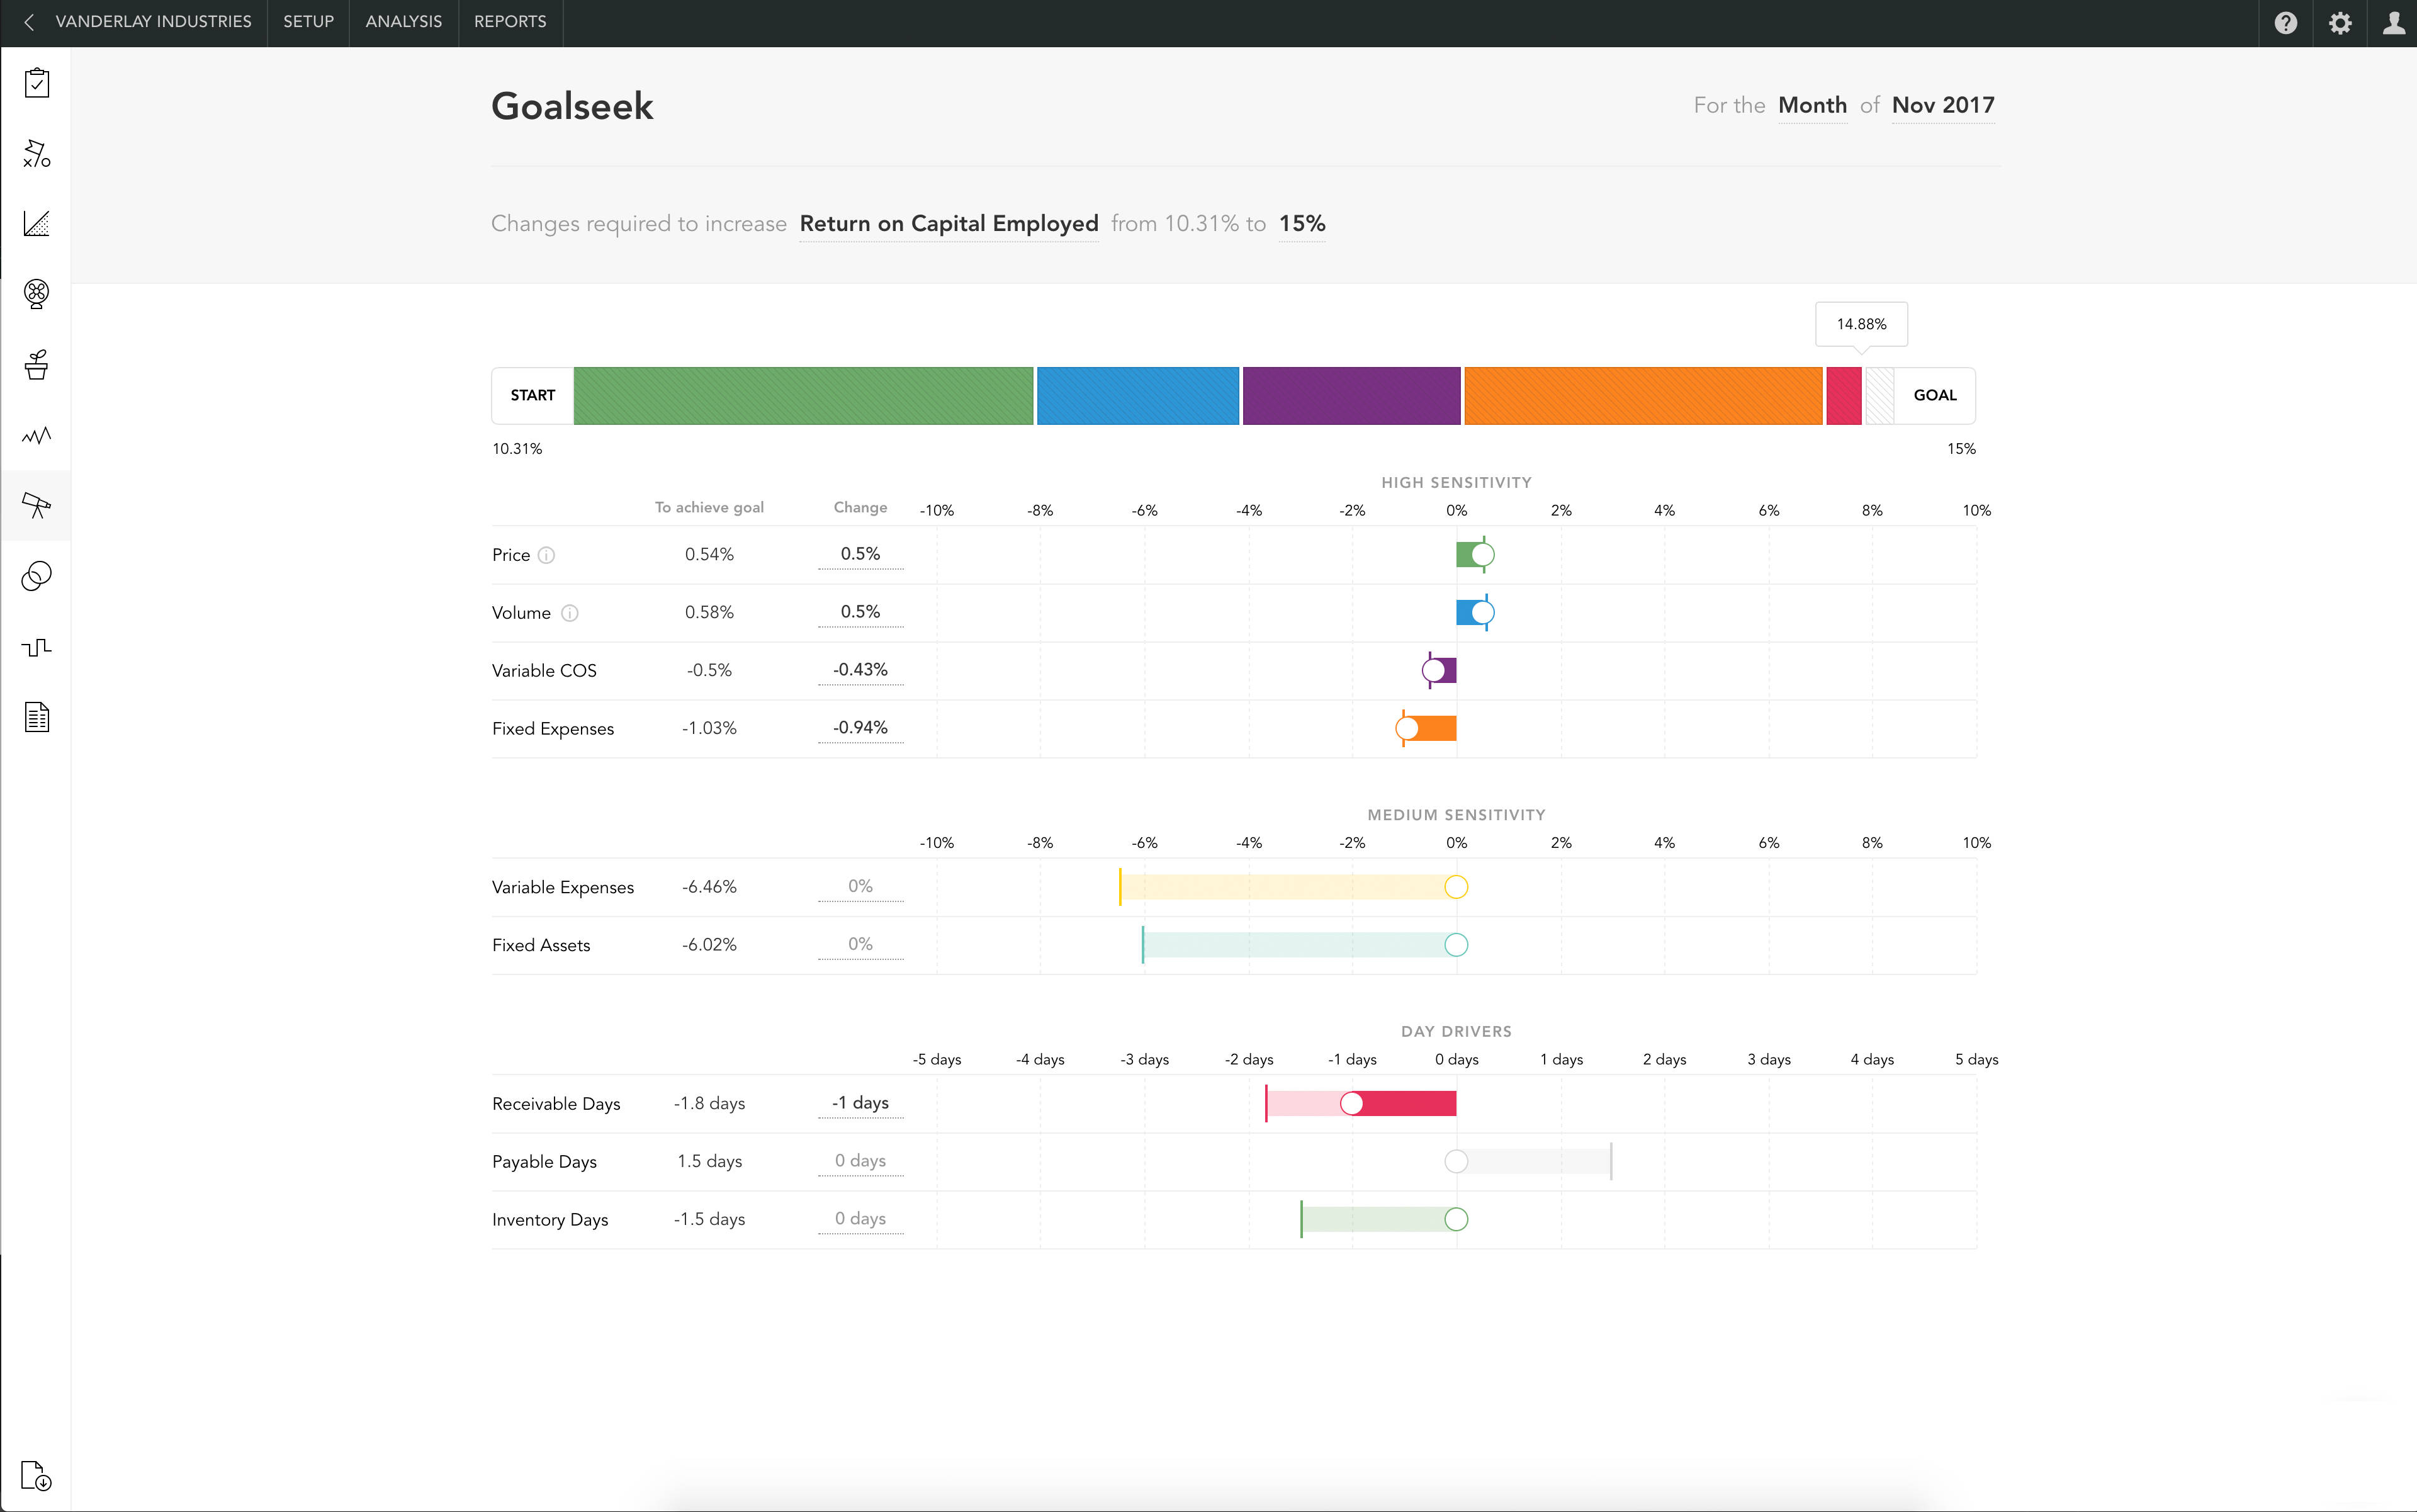
Task: Select the telescope Goalseek tool
Action: click(x=36, y=505)
